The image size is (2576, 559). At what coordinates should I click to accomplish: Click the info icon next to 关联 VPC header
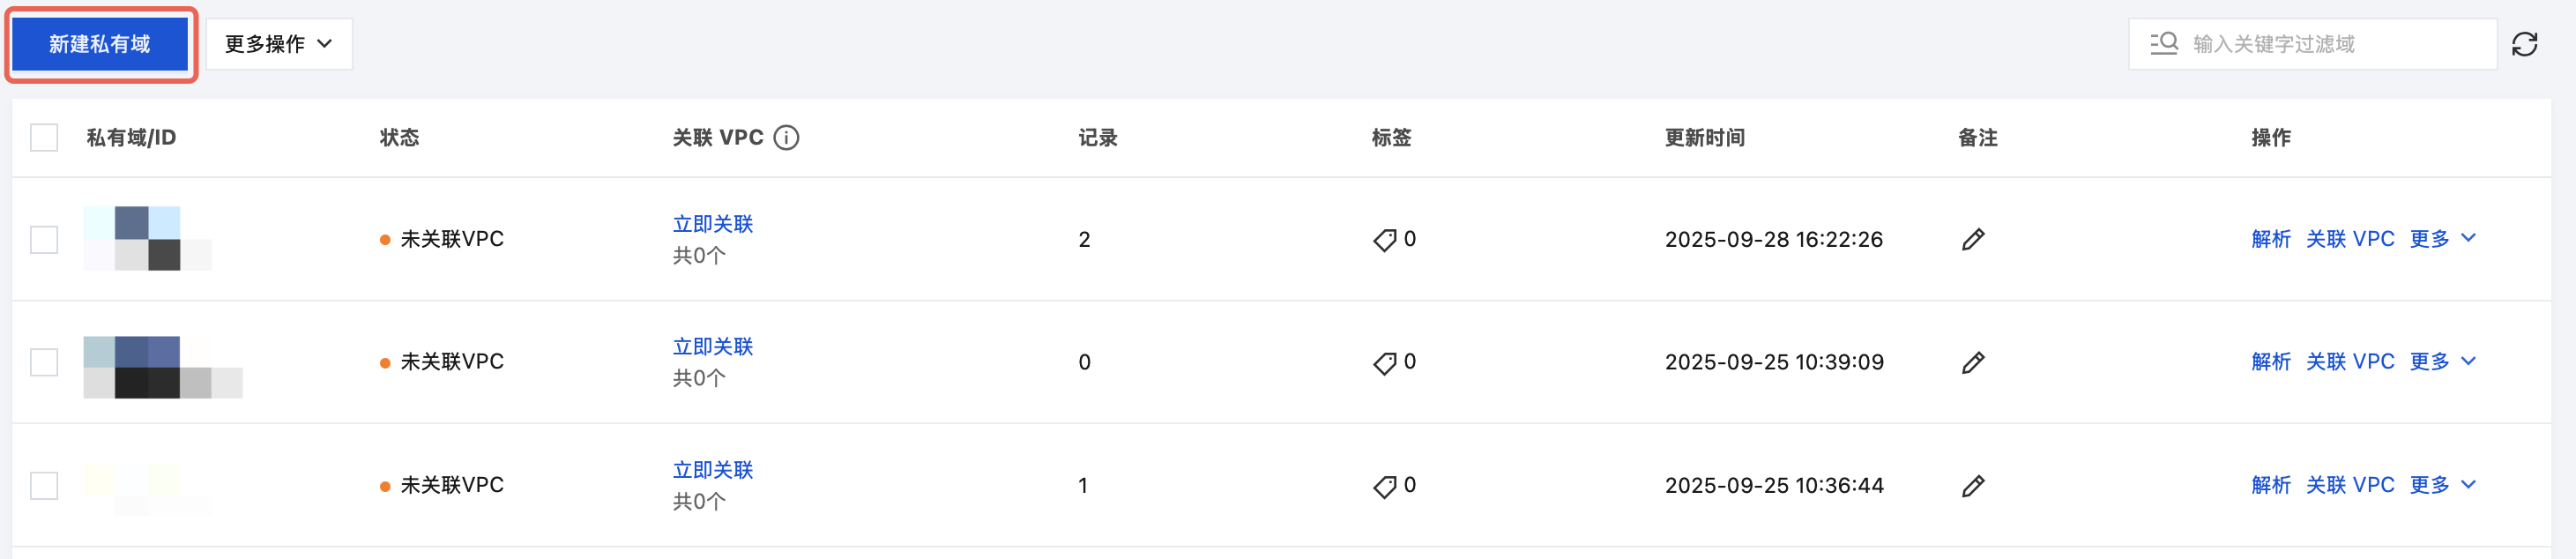787,138
